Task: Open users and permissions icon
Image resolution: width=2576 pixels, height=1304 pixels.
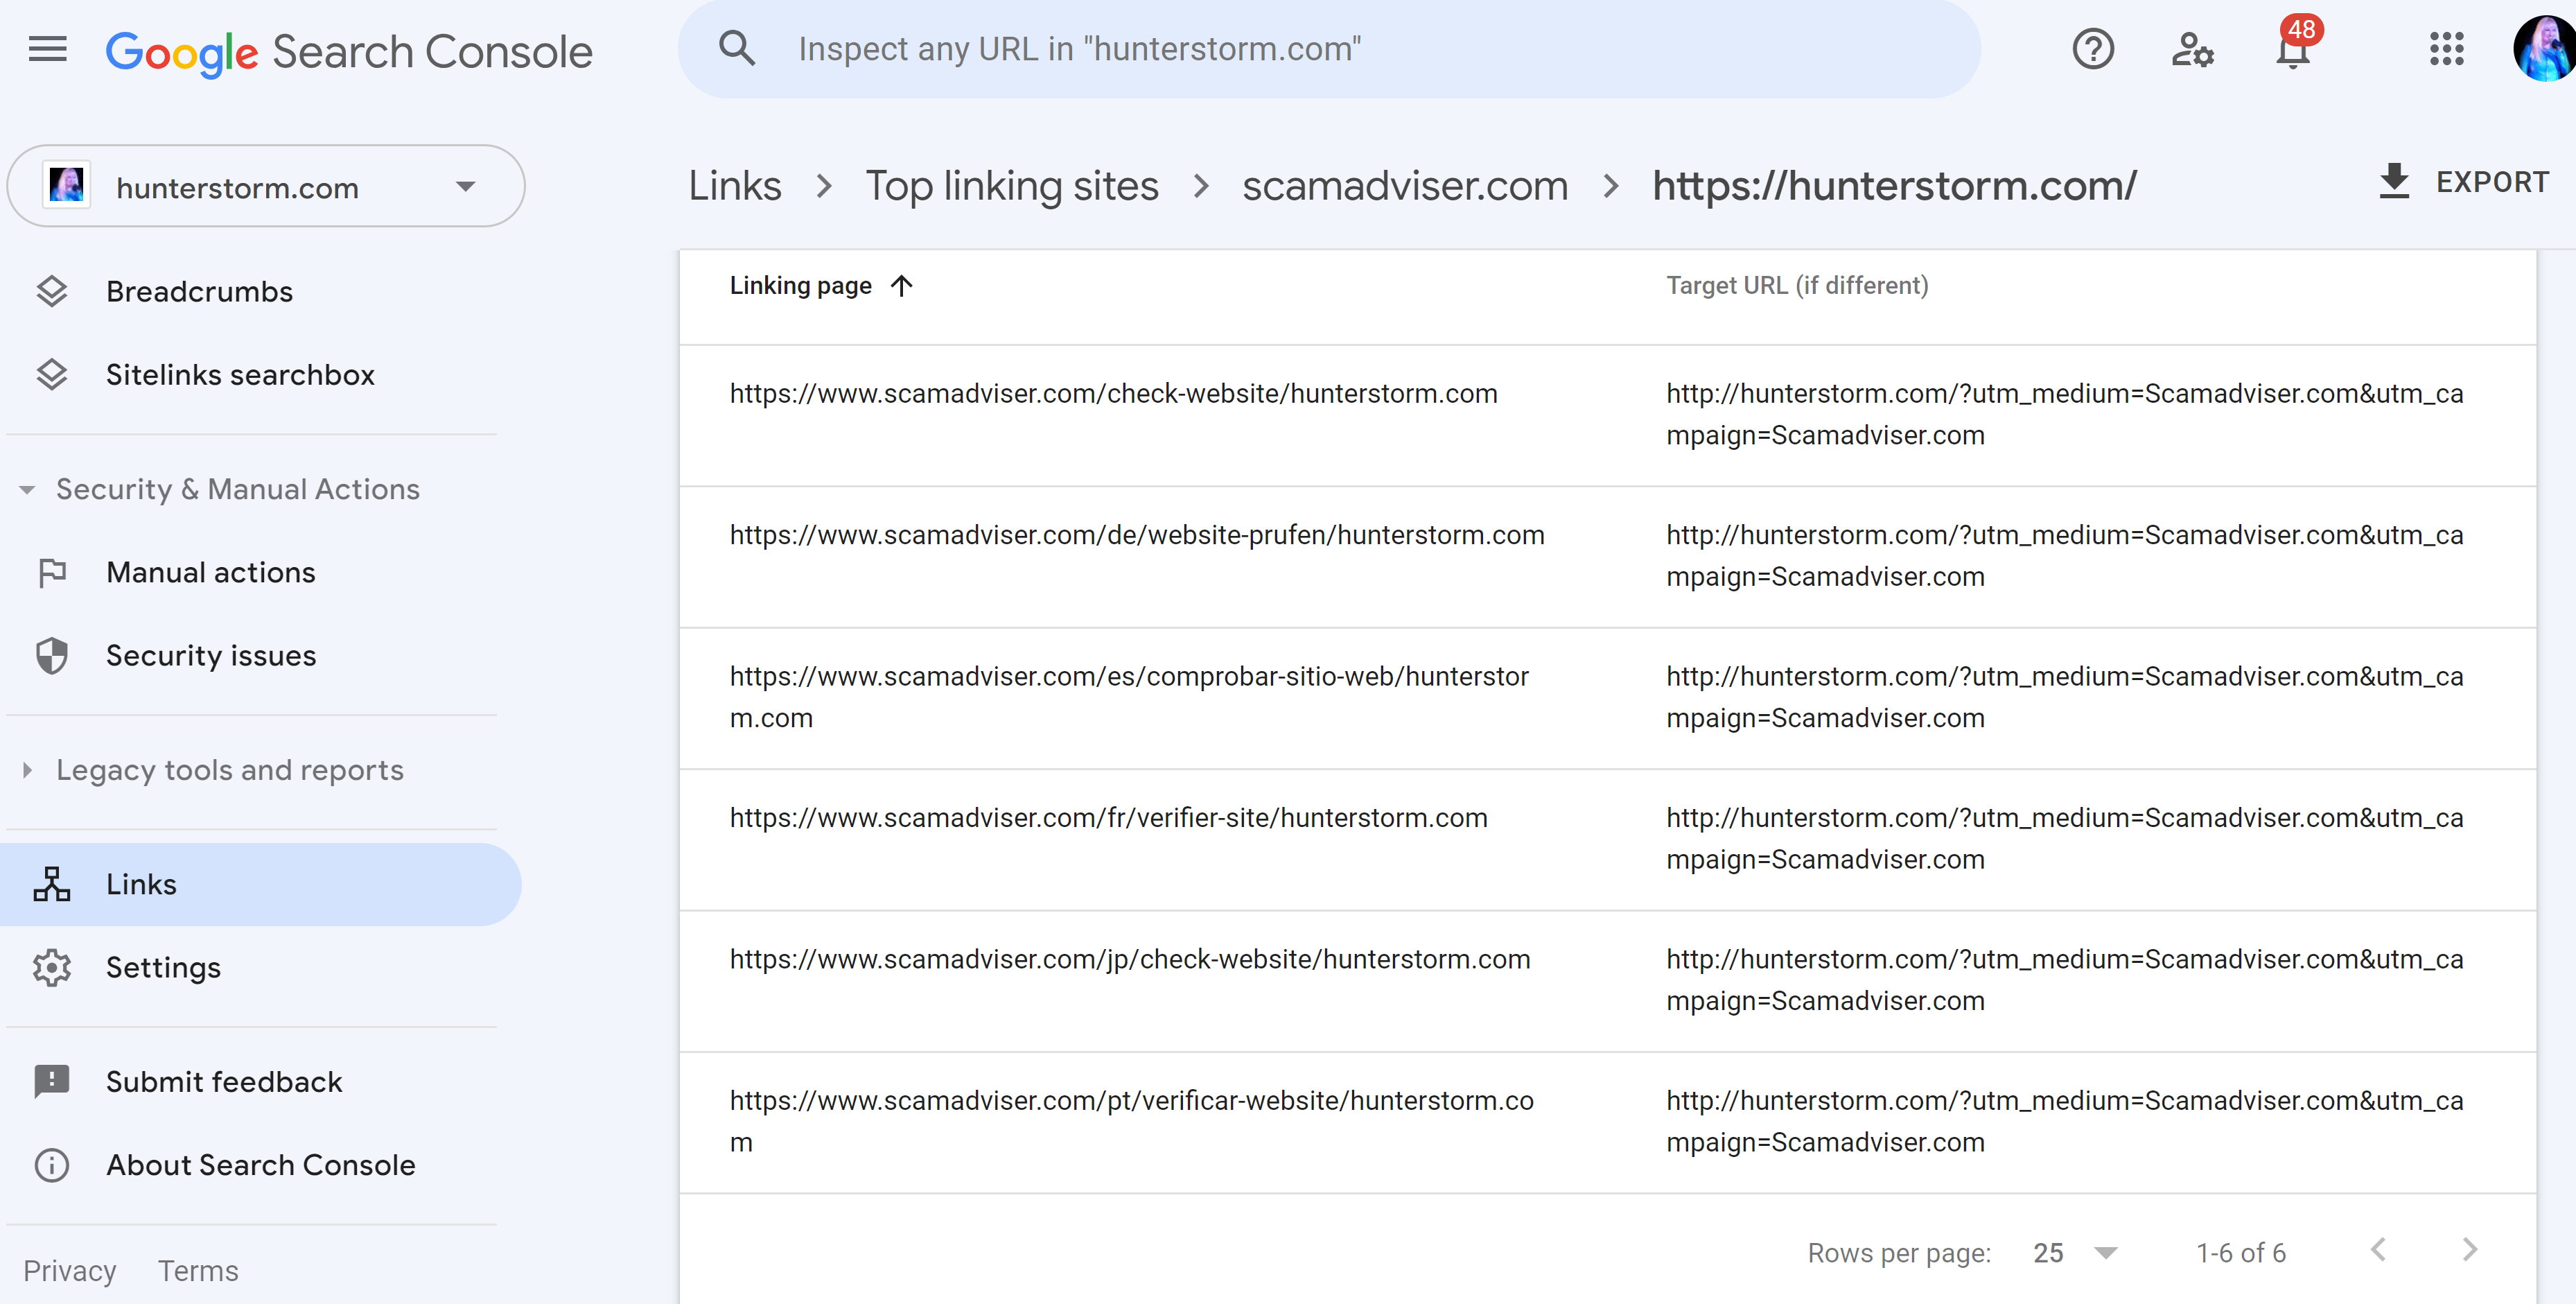Action: (2192, 49)
